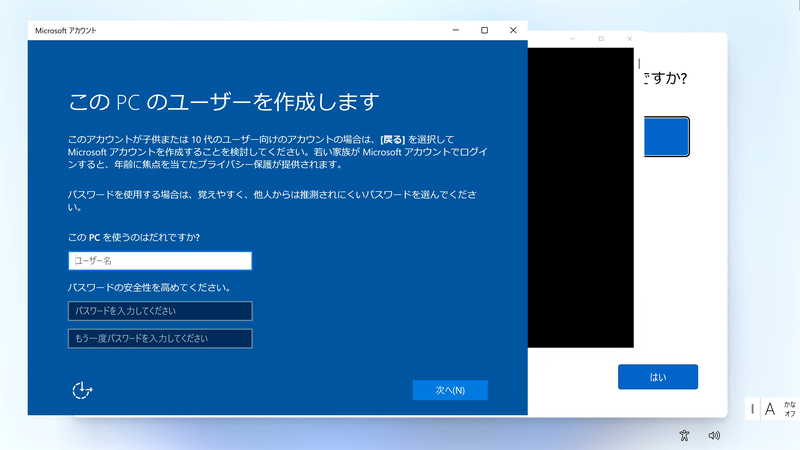Click the Microsoft アカウント title bar text
Image resolution: width=800 pixels, height=450 pixels.
tap(65, 31)
